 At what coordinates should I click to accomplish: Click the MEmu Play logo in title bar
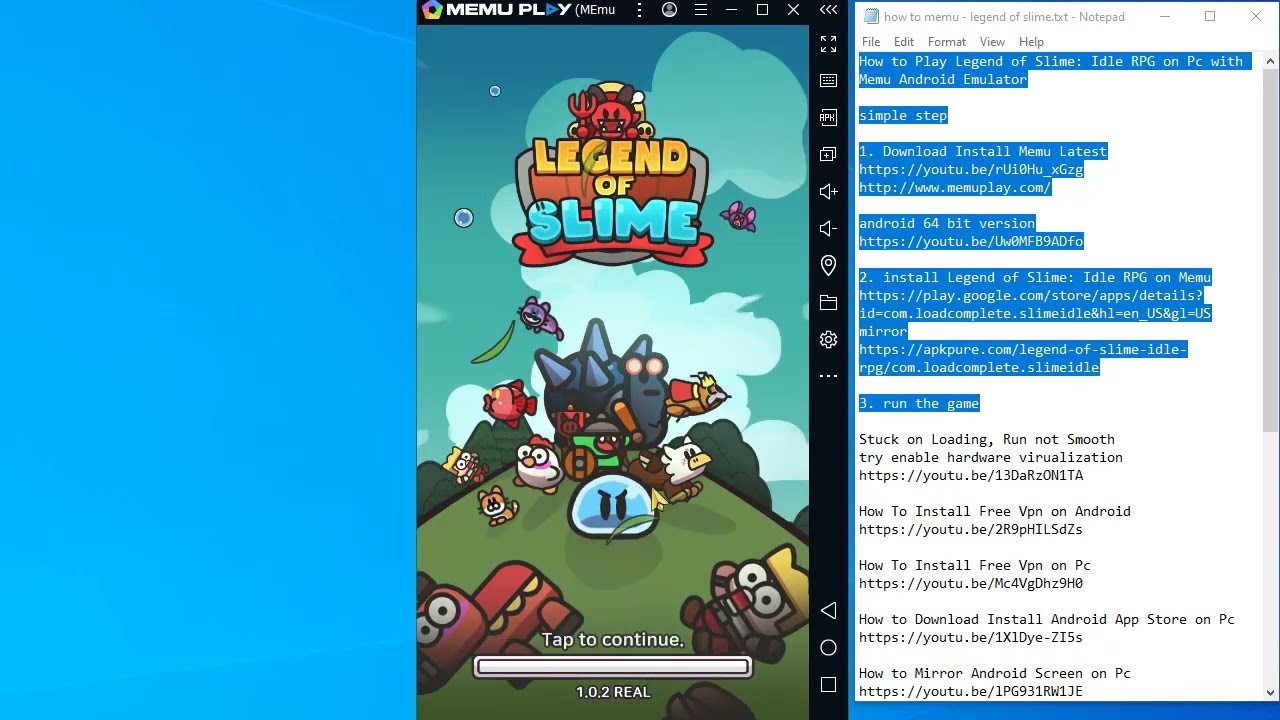pyautogui.click(x=496, y=10)
